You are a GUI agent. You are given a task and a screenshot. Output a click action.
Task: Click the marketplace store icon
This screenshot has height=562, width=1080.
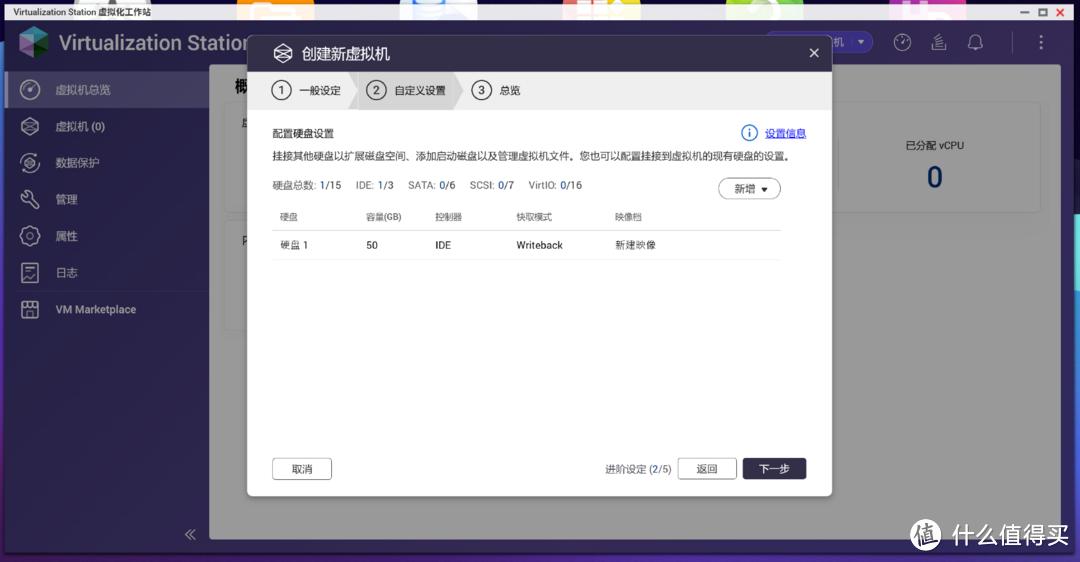[30, 309]
